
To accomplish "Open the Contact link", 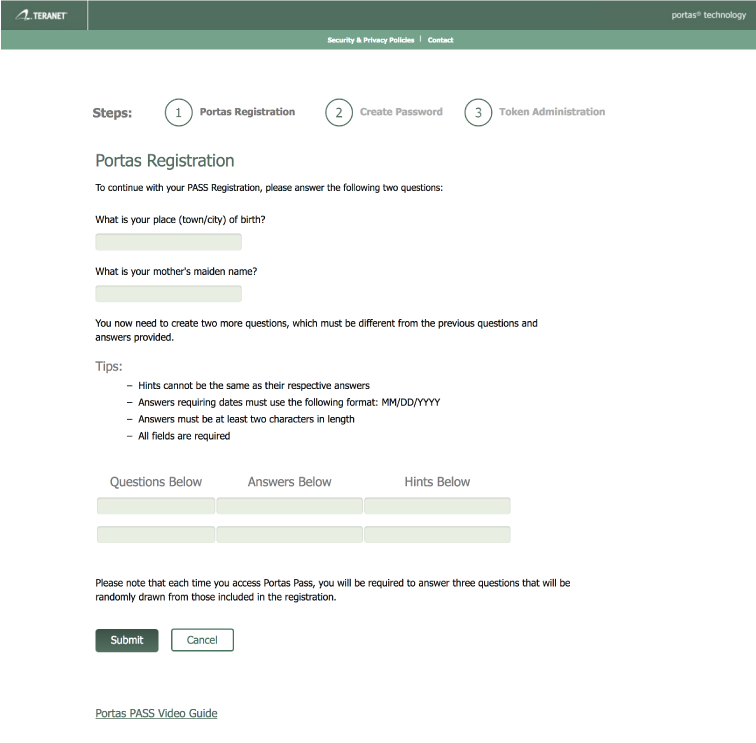I will [x=440, y=40].
